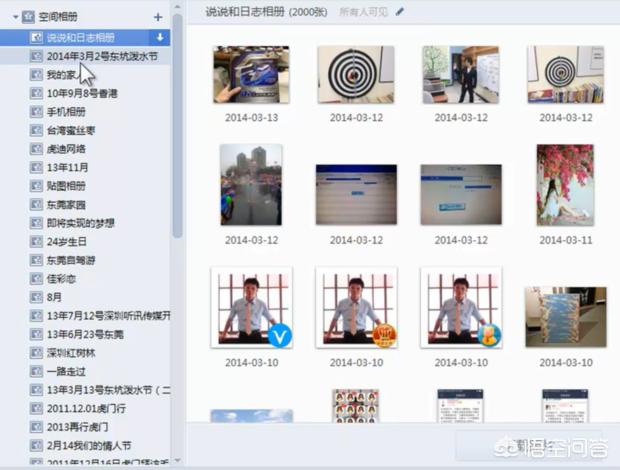This screenshot has height=470, width=620.
Task: Select the 8月 album
Action: click(54, 297)
